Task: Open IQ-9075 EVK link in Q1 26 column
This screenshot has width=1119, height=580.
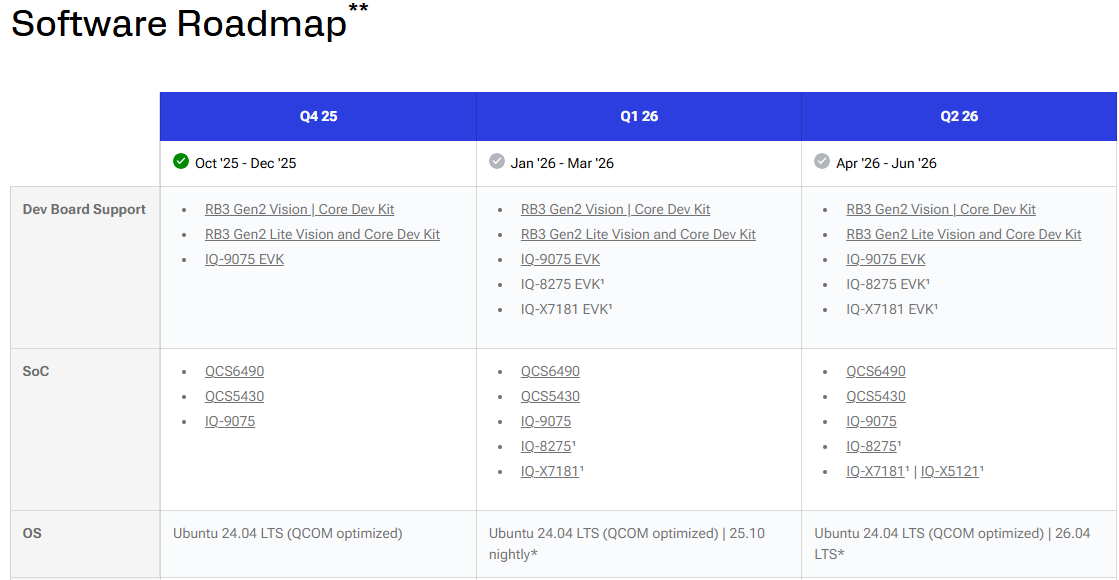Action: pos(560,259)
